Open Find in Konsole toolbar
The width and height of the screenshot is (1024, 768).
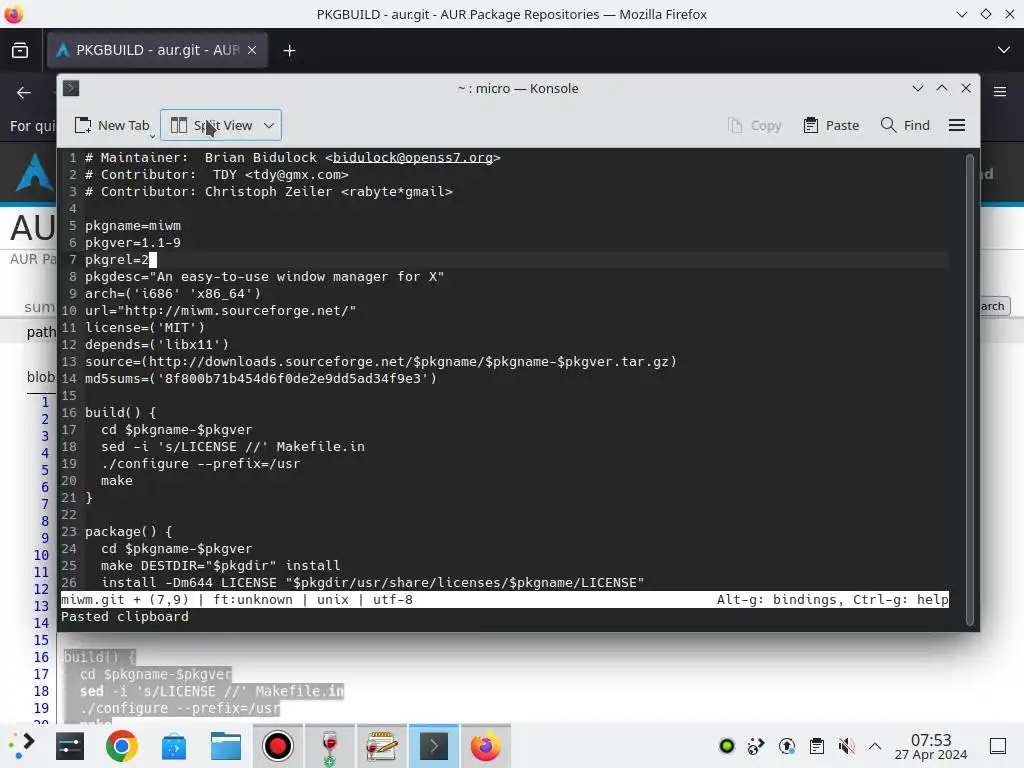point(905,125)
